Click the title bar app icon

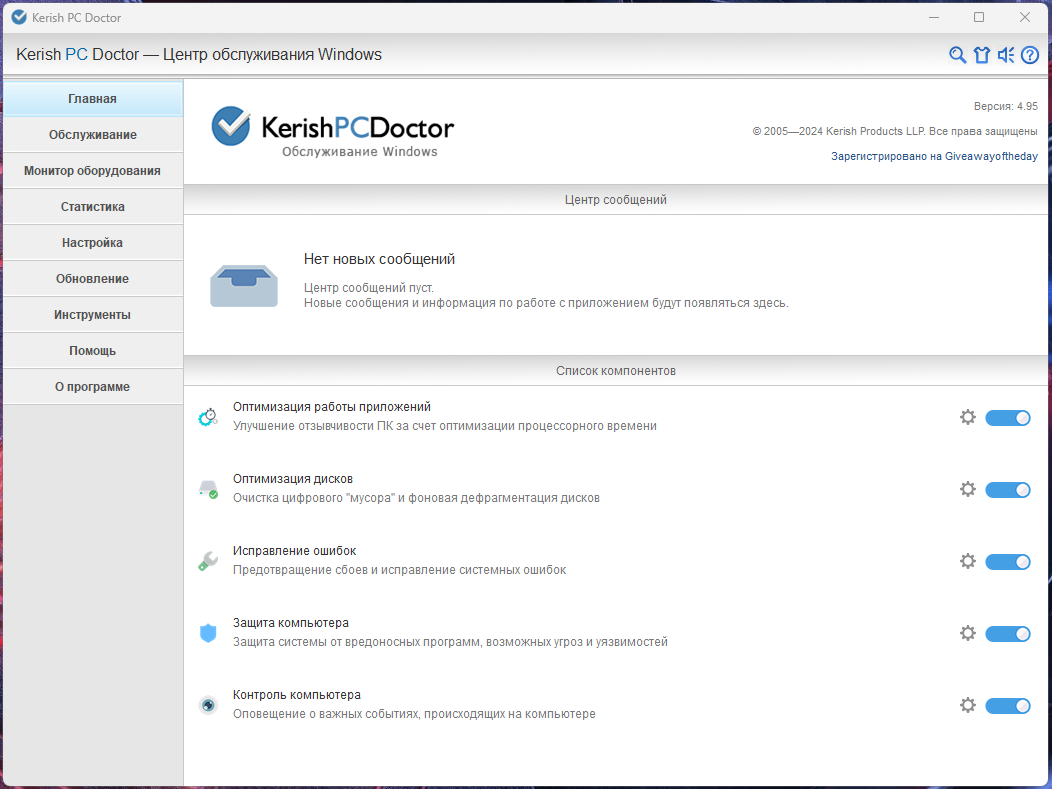tap(19, 17)
